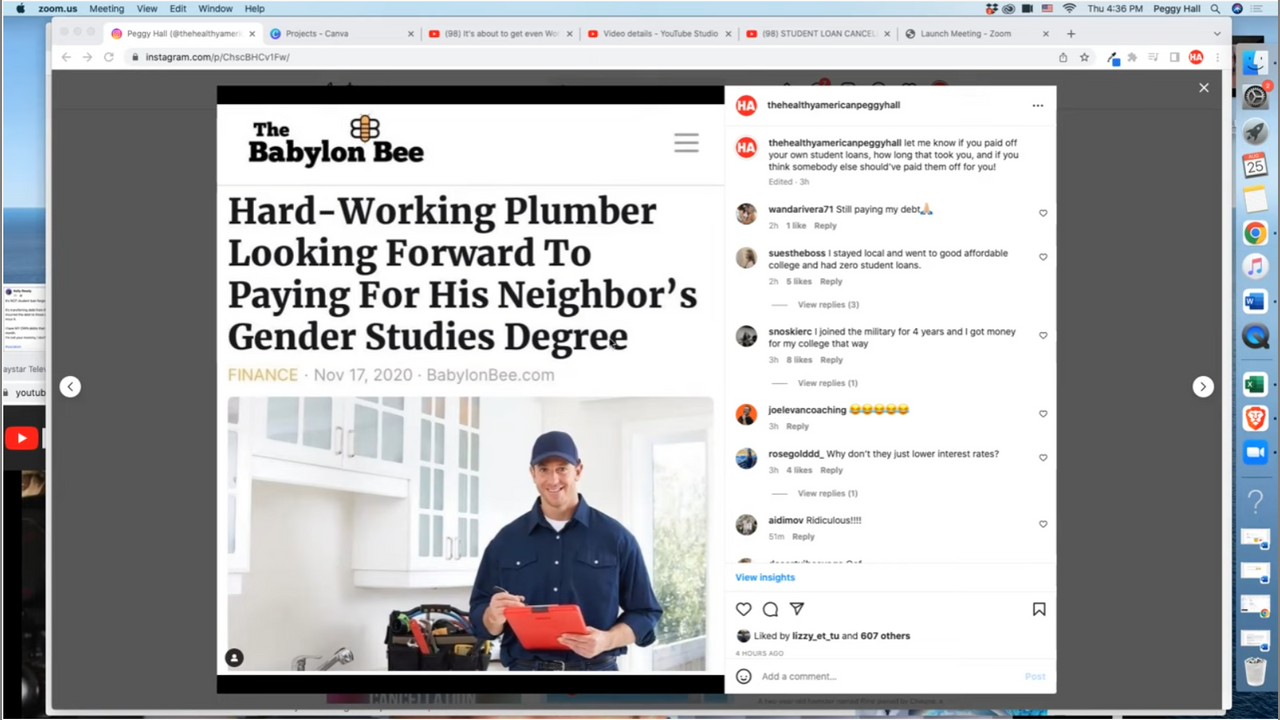Image resolution: width=1280 pixels, height=720 pixels.
Task: Go to previous post with left arrow
Action: click(x=70, y=387)
